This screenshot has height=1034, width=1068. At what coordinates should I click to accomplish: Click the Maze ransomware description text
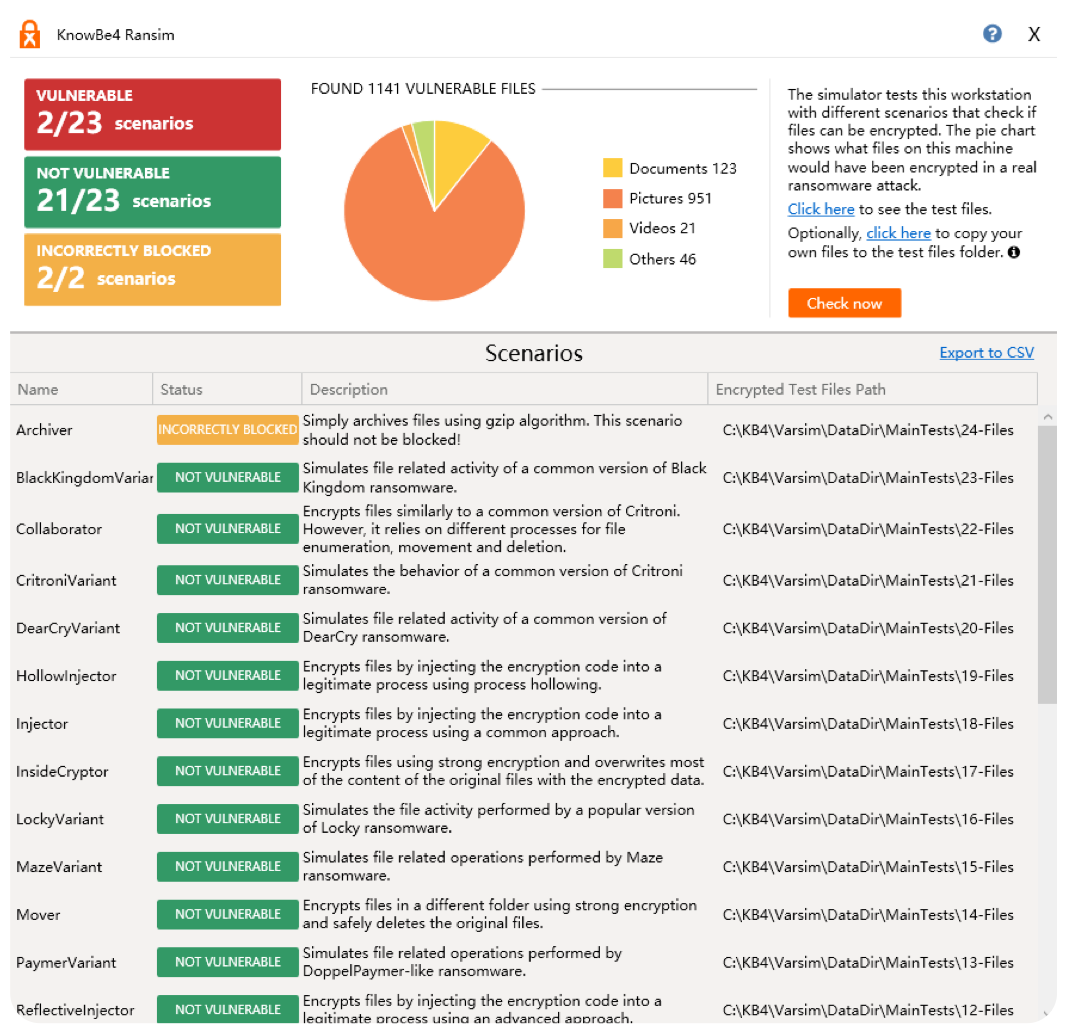tap(483, 866)
